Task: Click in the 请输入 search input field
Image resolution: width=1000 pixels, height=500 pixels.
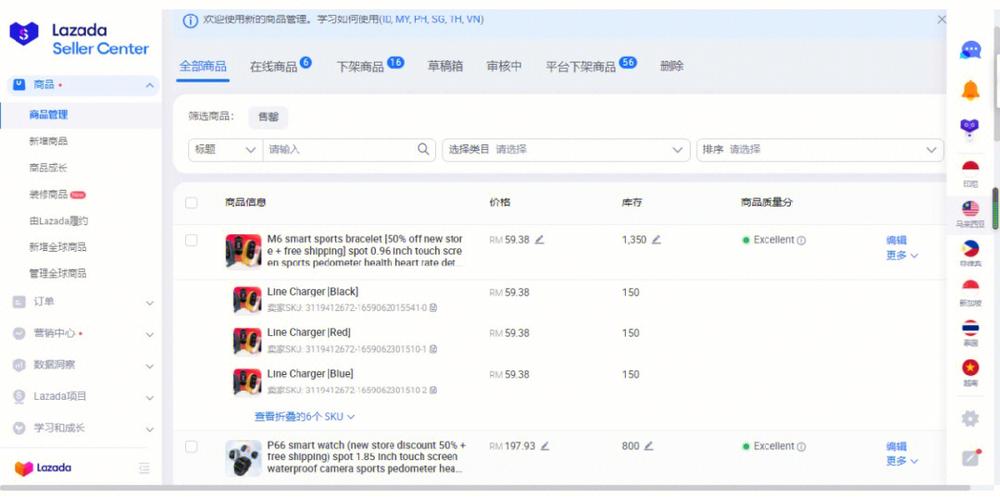Action: coord(341,149)
